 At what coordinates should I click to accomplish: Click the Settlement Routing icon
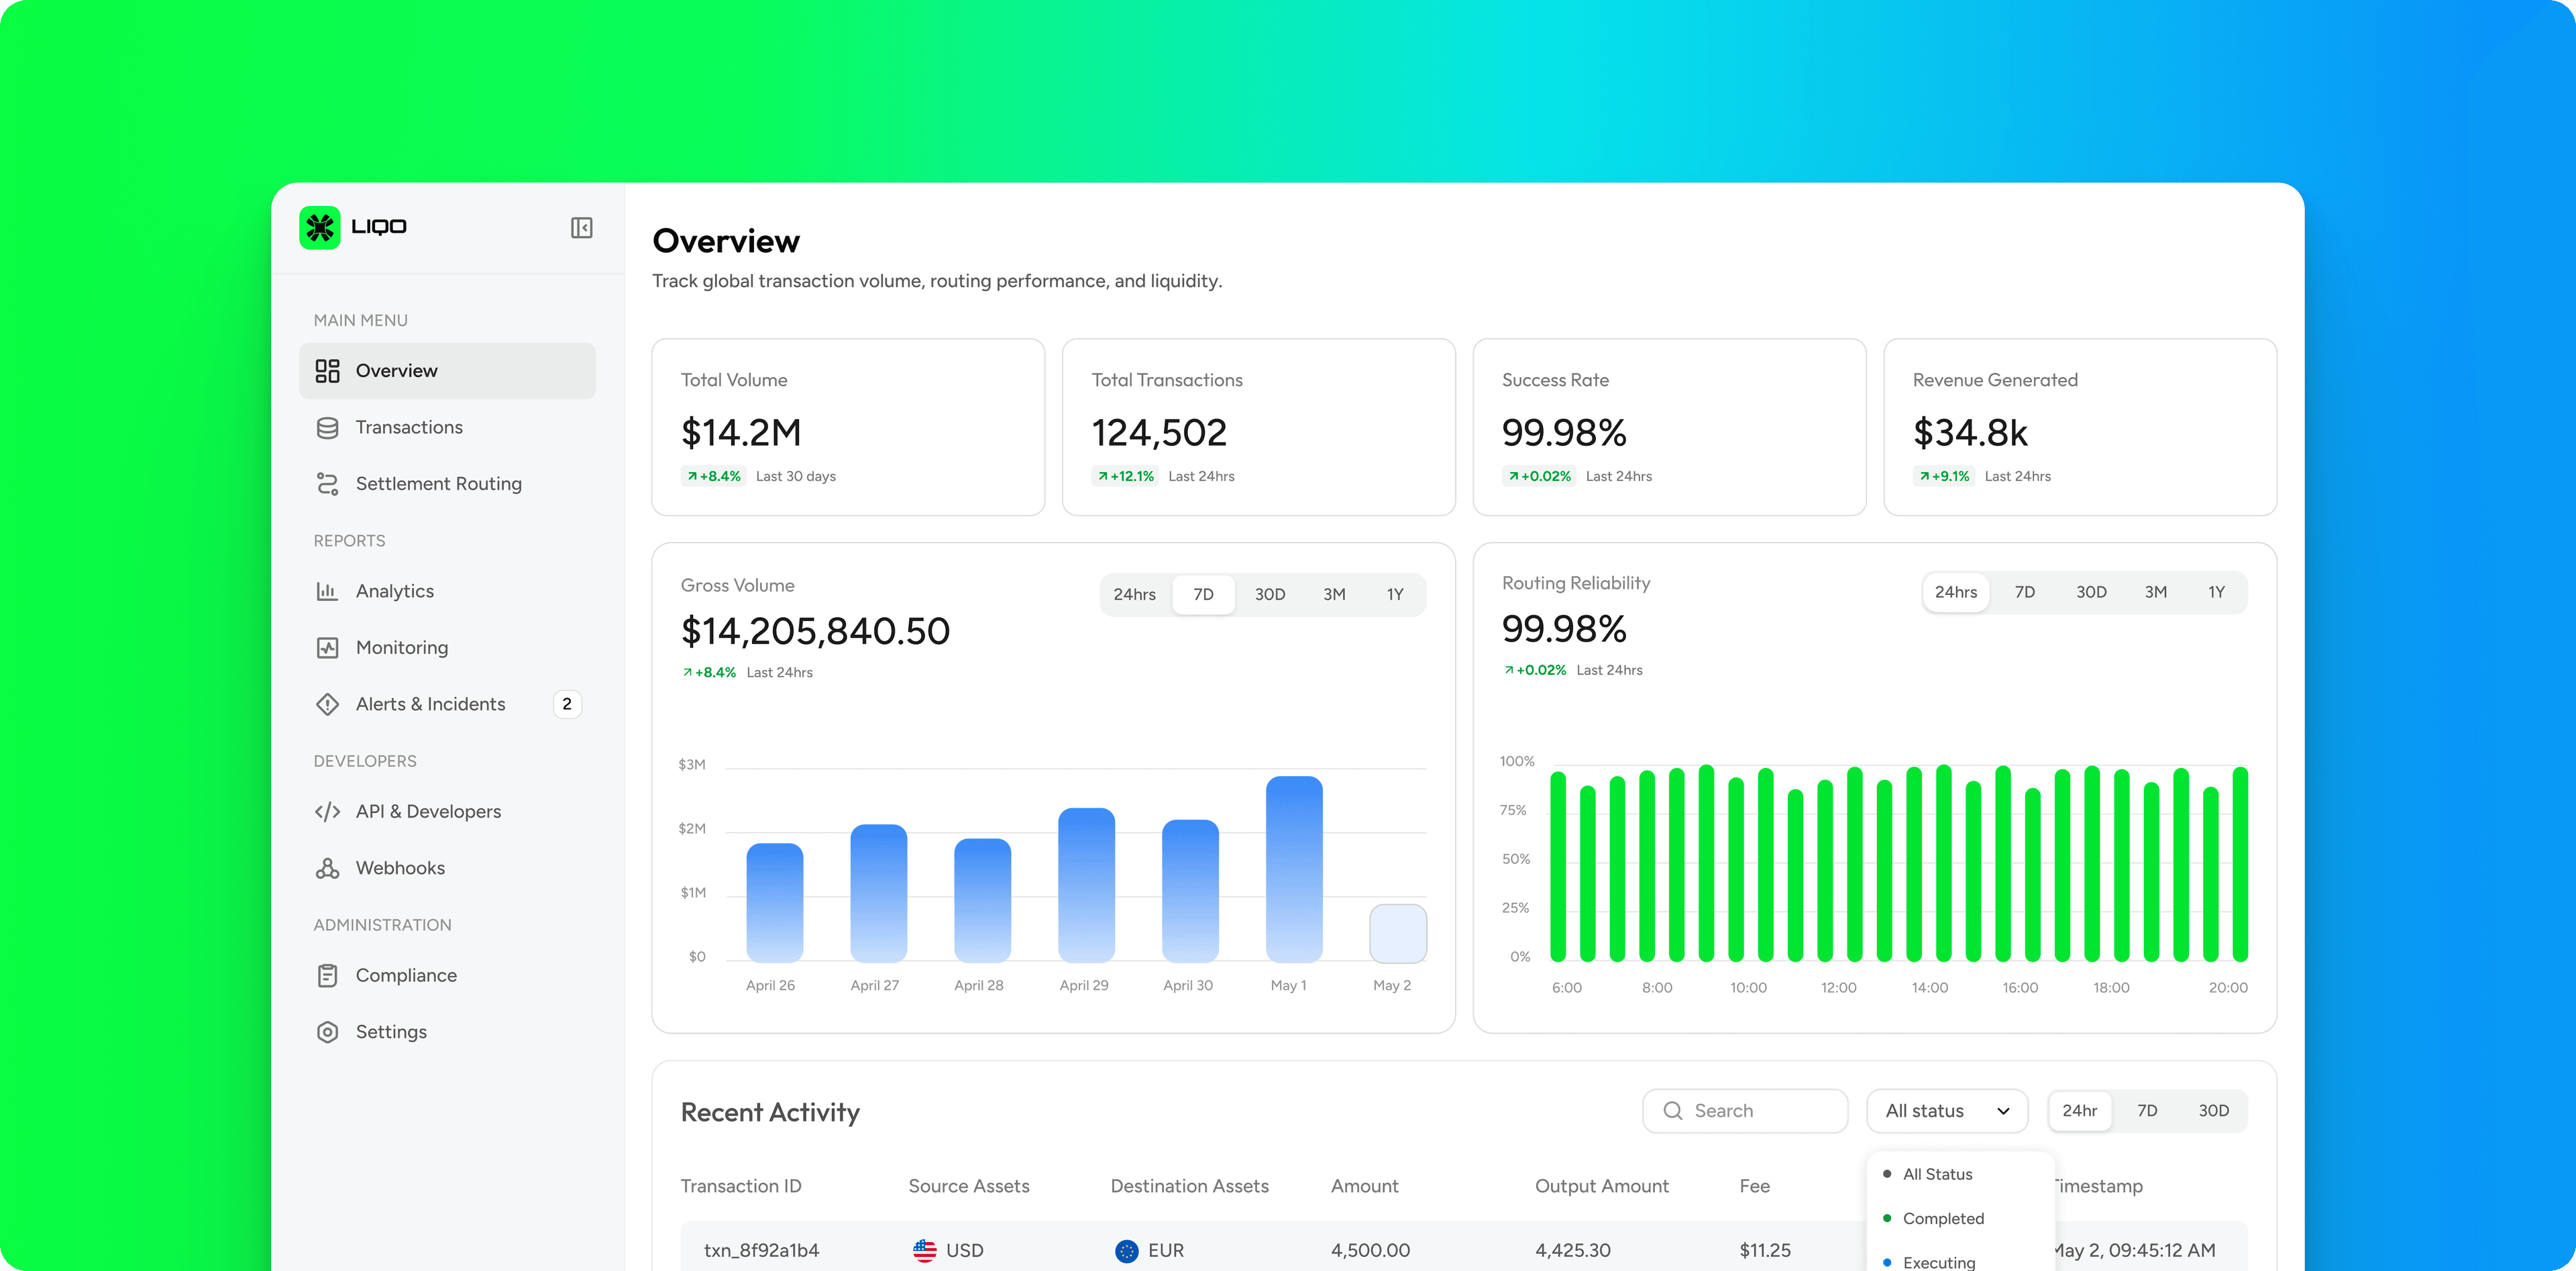(x=327, y=484)
